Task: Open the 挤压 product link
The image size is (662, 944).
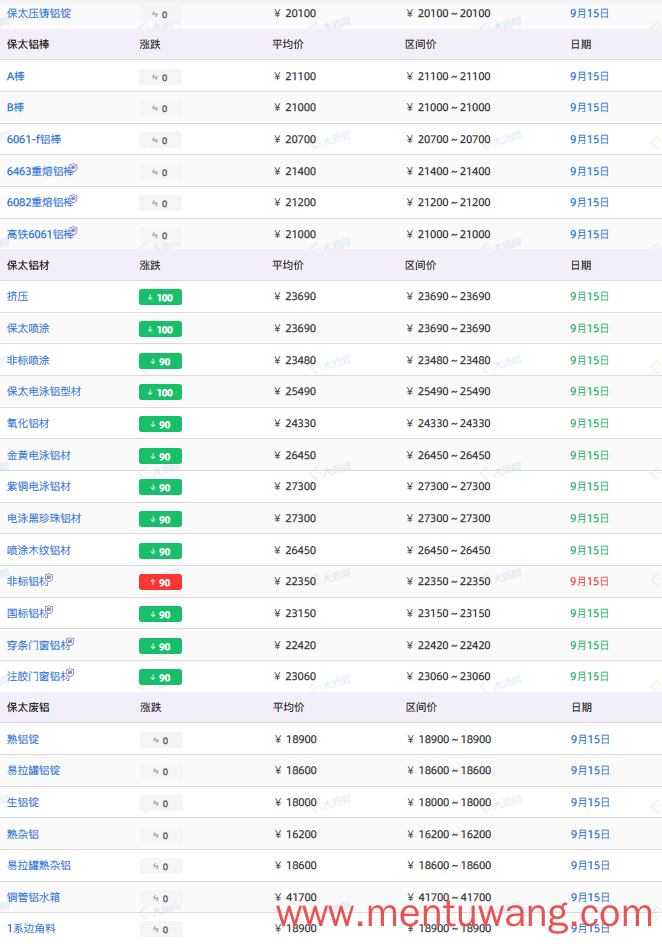Action: (17, 297)
